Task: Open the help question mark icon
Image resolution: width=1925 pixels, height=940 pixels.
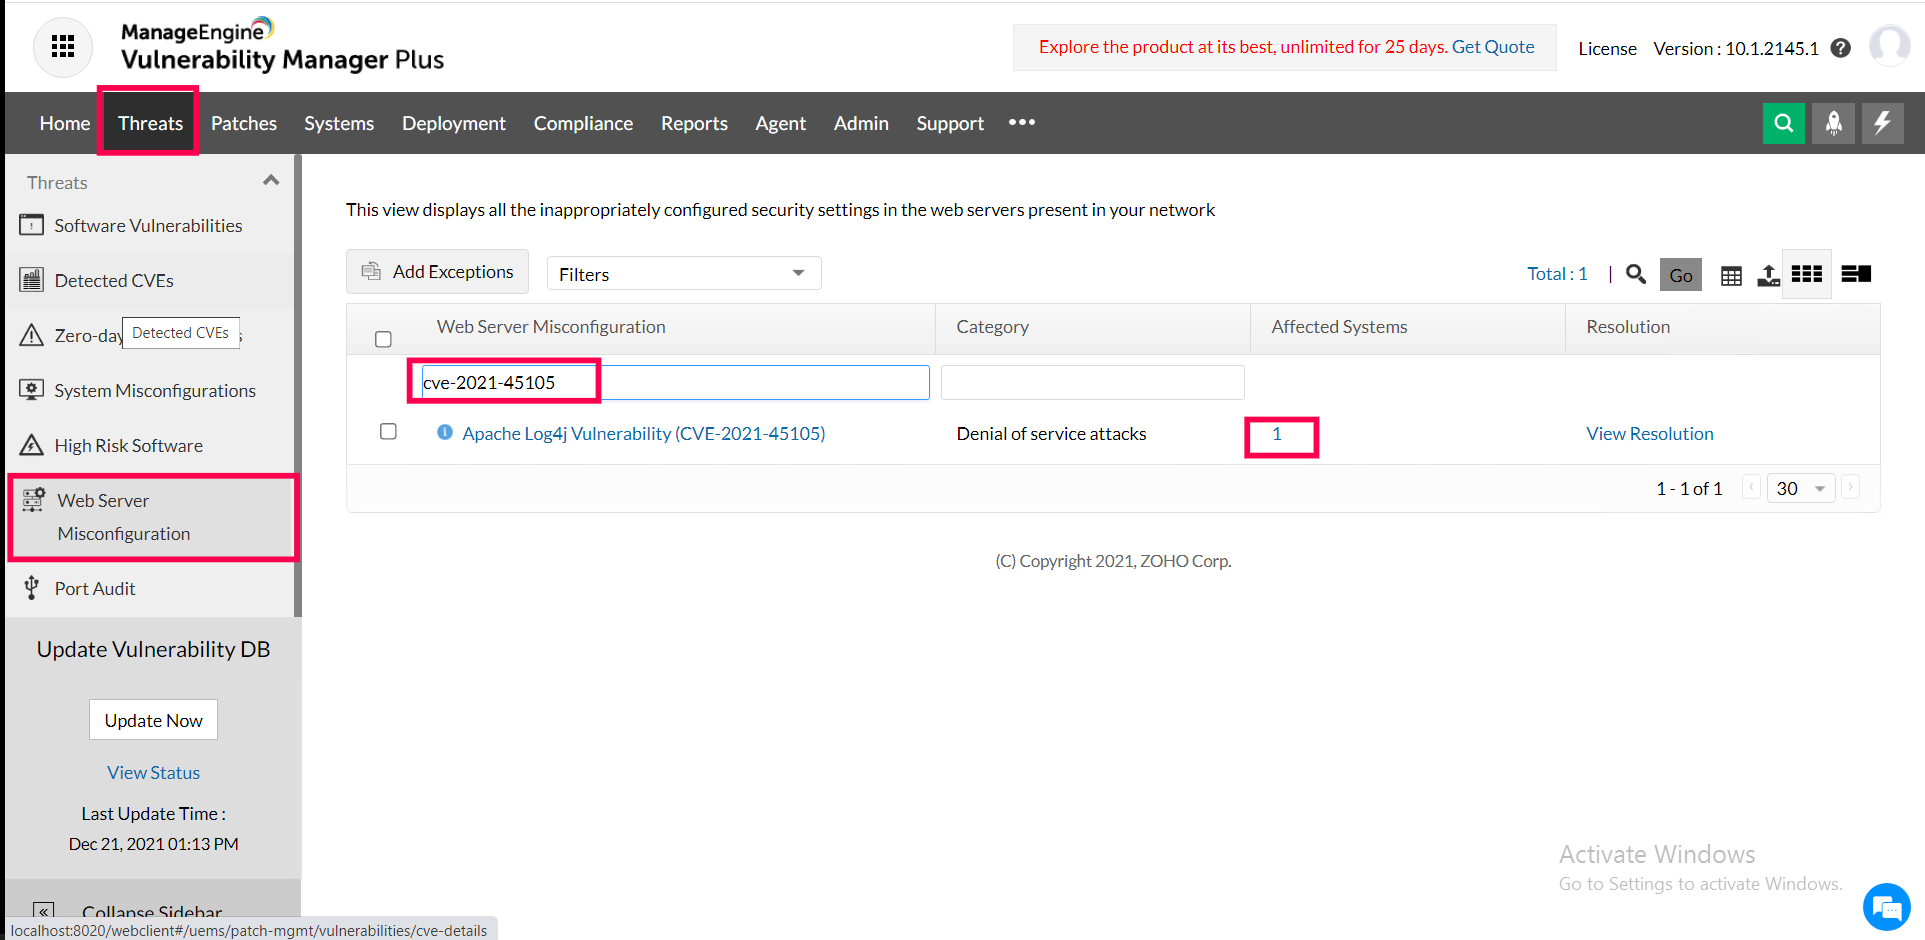Action: pos(1841,48)
